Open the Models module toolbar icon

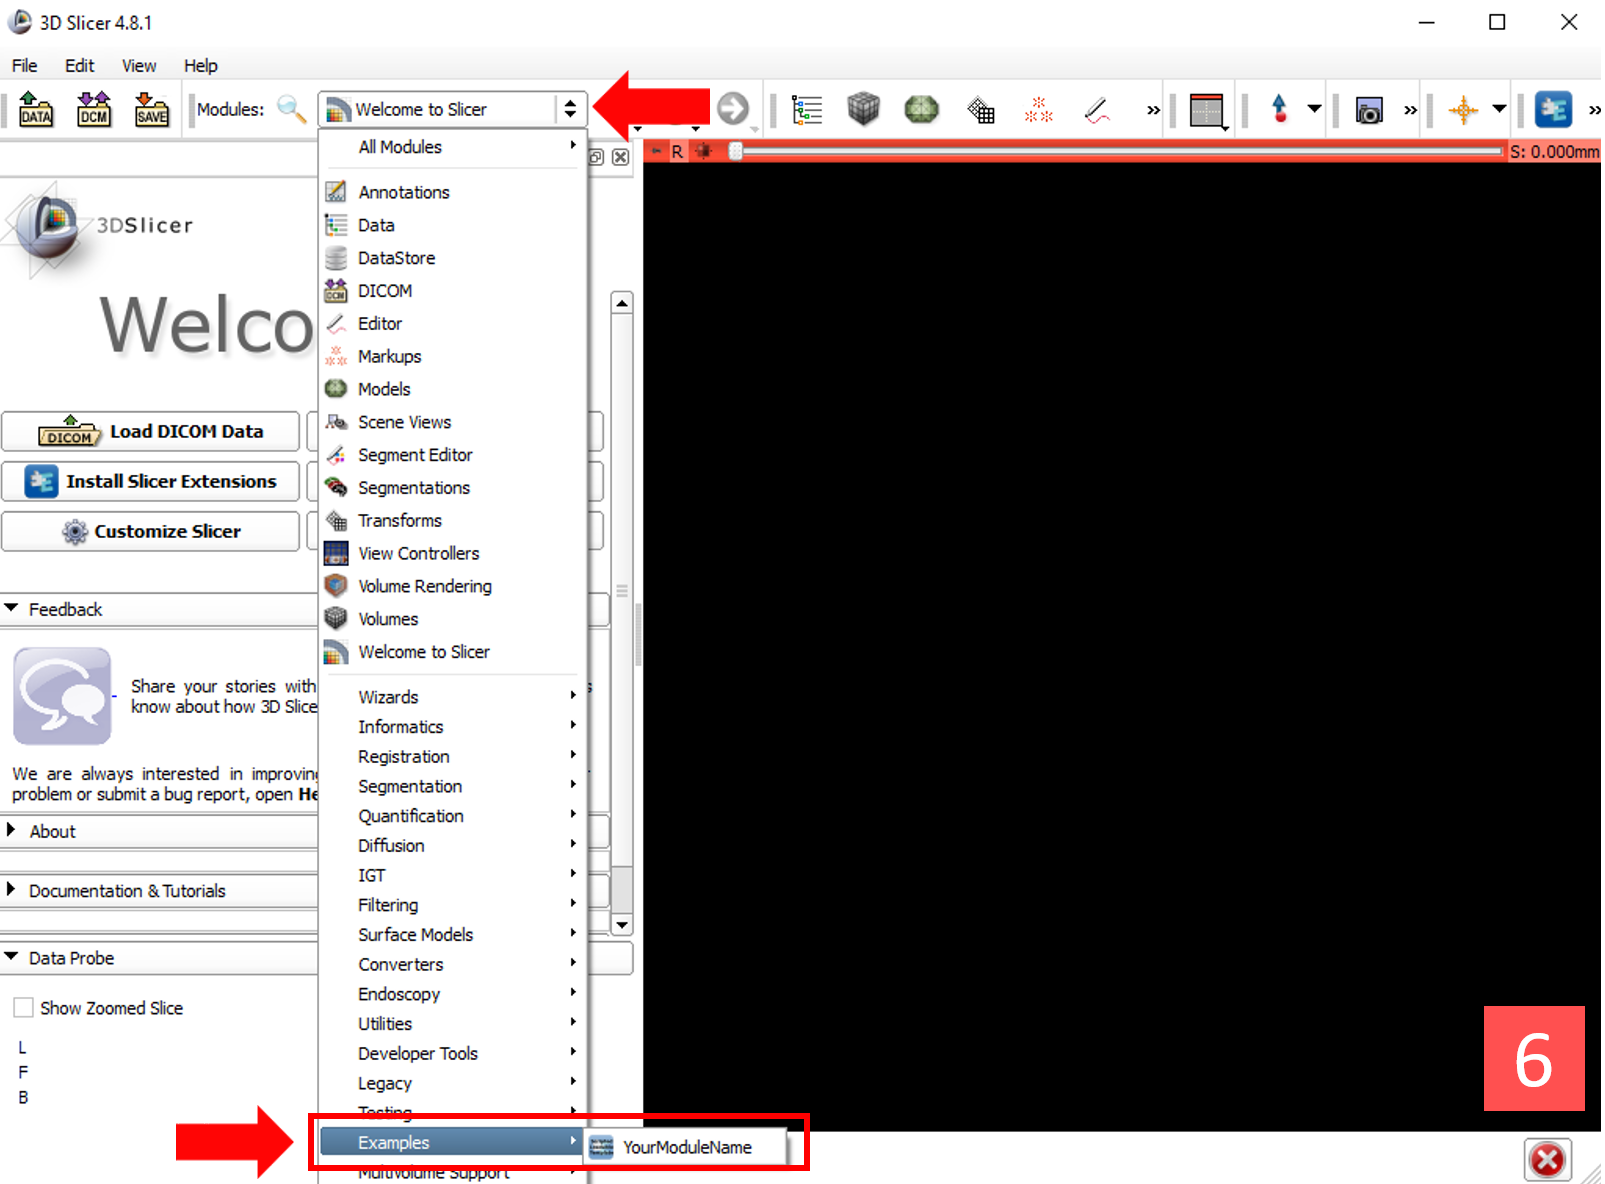click(x=921, y=109)
